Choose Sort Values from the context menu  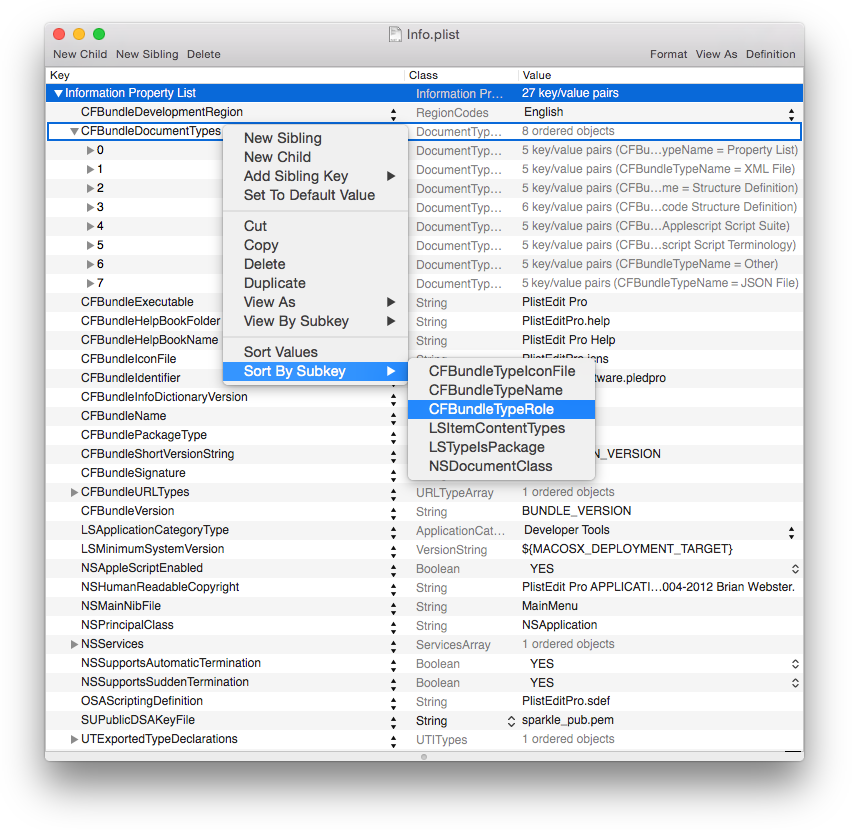pos(280,352)
